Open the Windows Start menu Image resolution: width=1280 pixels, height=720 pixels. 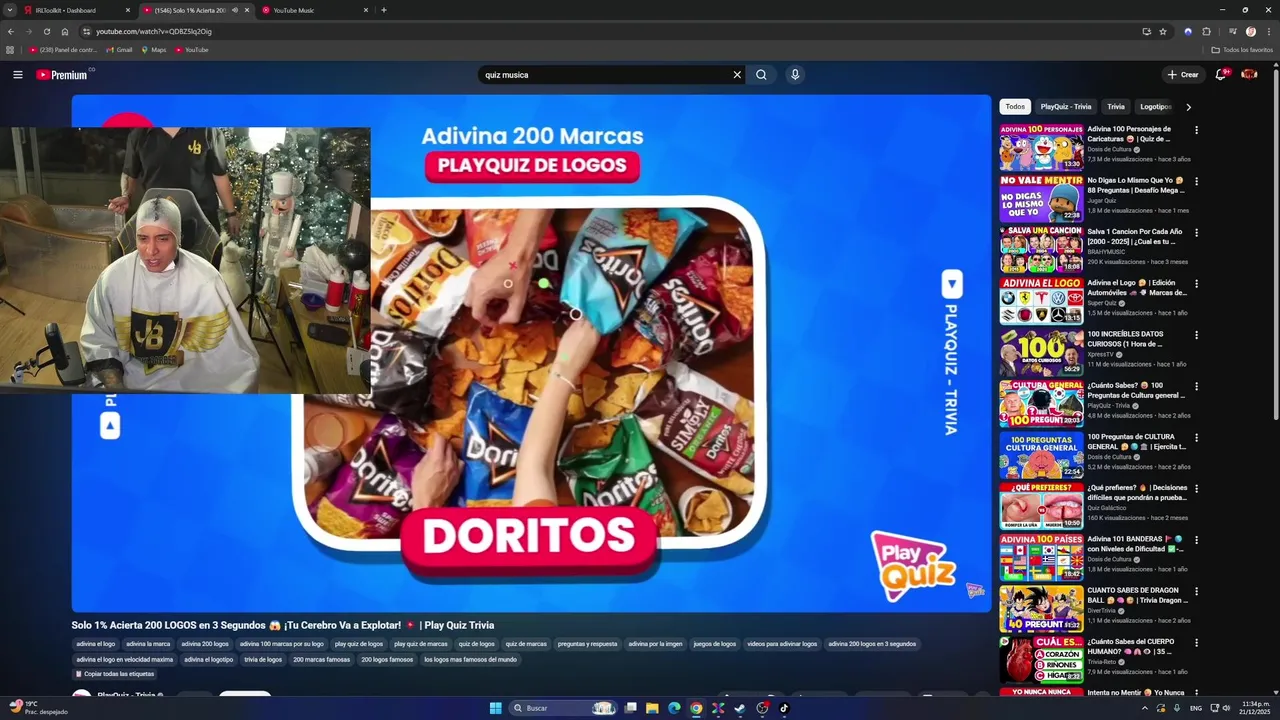(495, 708)
